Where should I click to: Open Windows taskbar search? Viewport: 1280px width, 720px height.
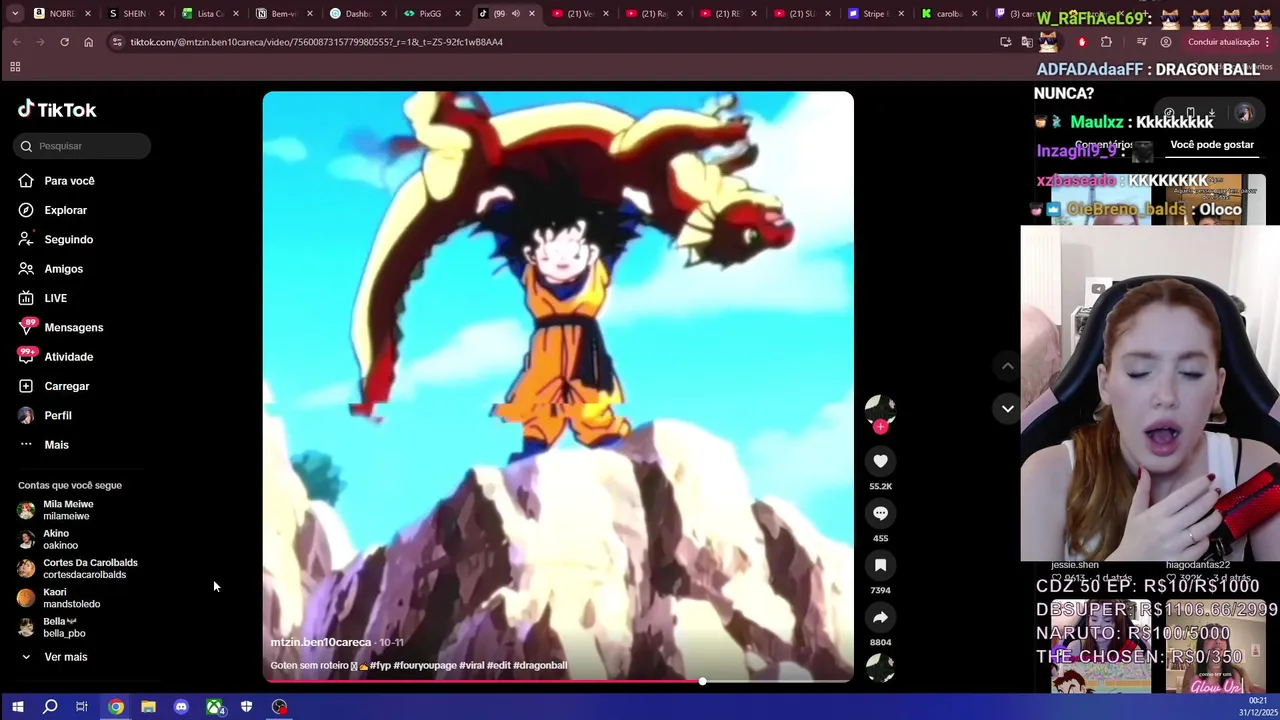click(50, 707)
